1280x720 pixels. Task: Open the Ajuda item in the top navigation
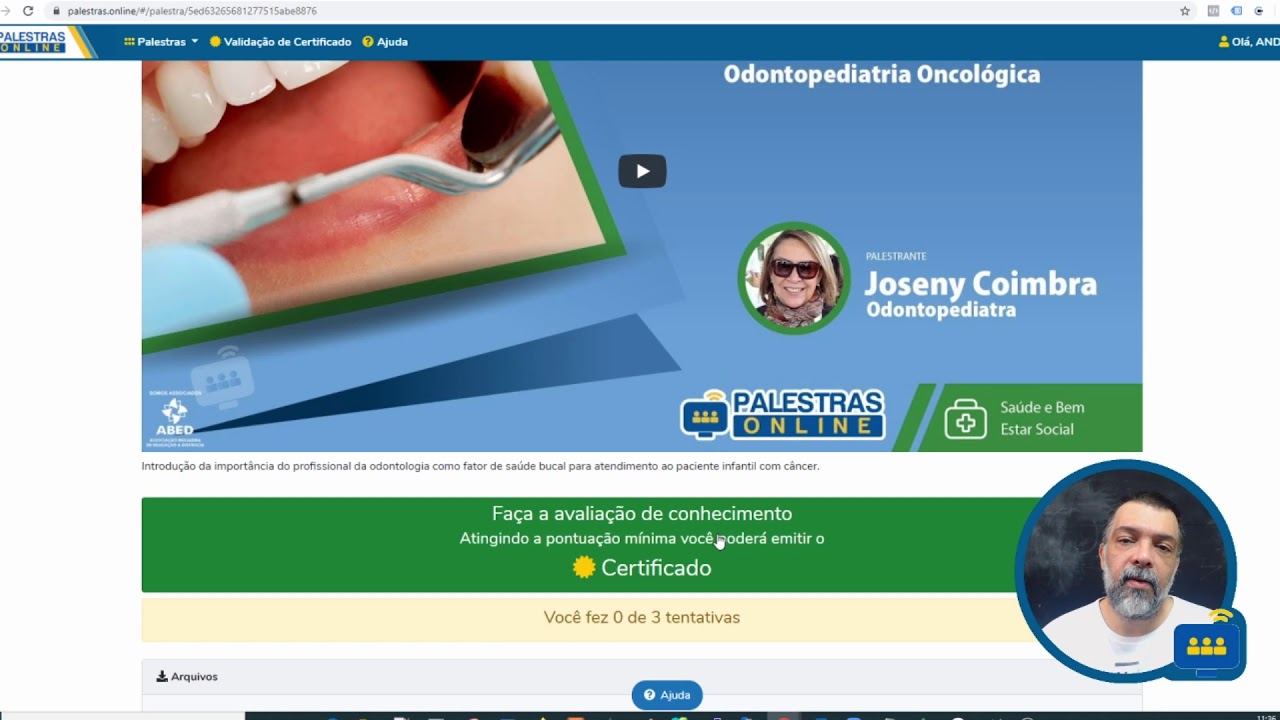[x=385, y=42]
